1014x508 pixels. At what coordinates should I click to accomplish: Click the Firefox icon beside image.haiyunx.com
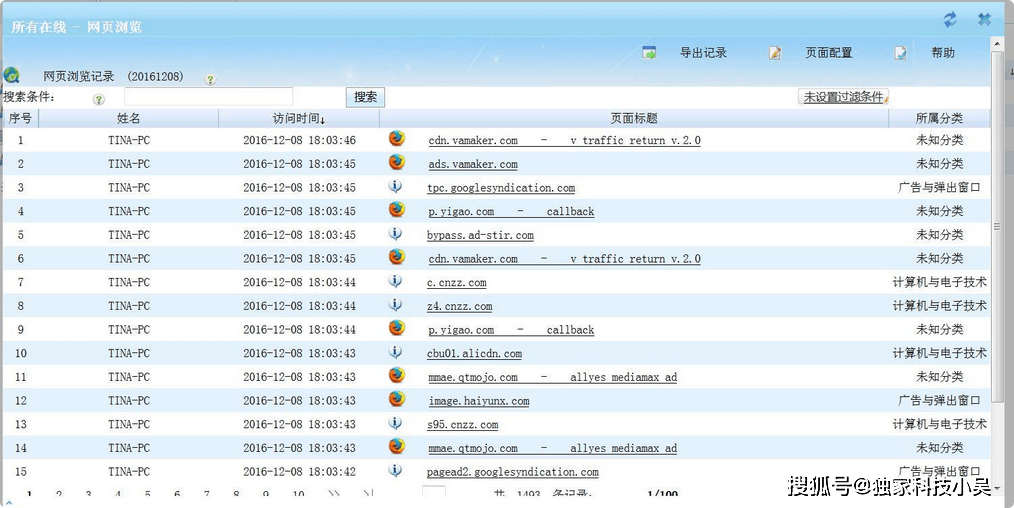(x=396, y=399)
